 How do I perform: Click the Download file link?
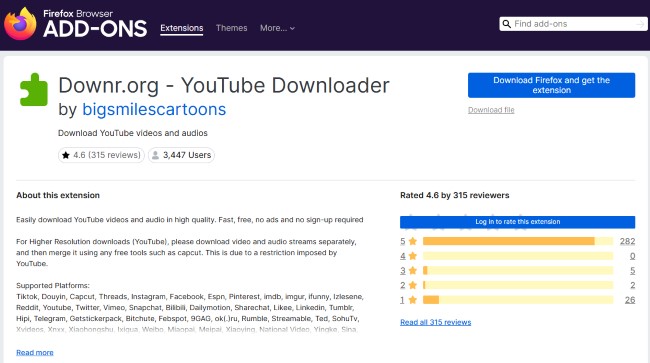(491, 110)
